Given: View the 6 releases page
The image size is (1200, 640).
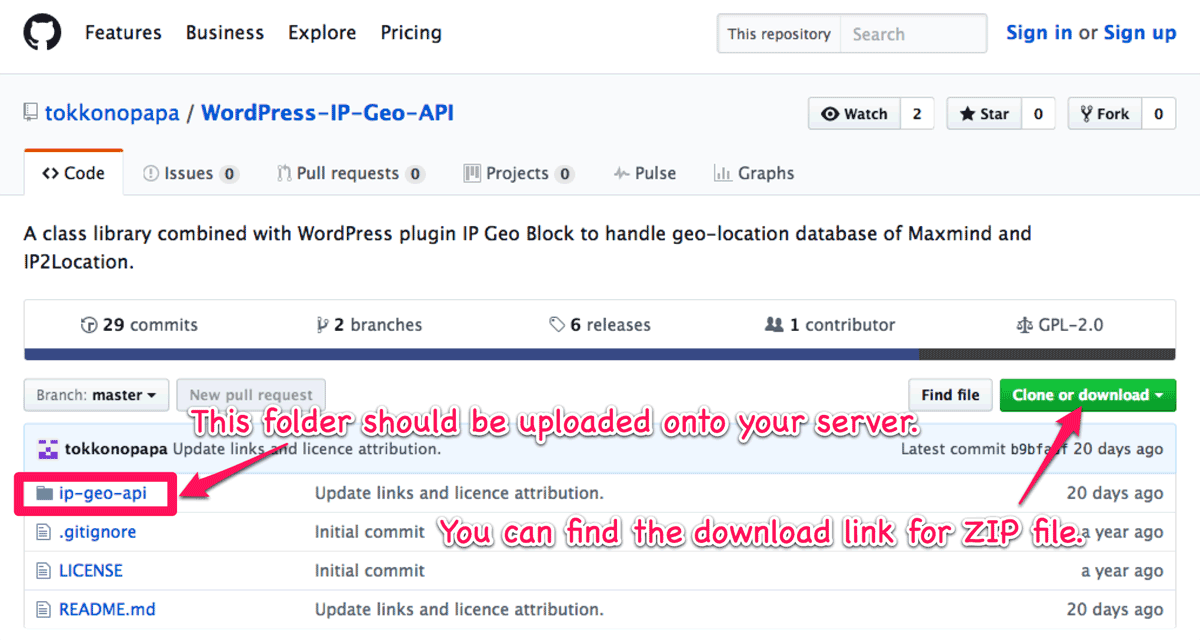Looking at the screenshot, I should click(600, 325).
